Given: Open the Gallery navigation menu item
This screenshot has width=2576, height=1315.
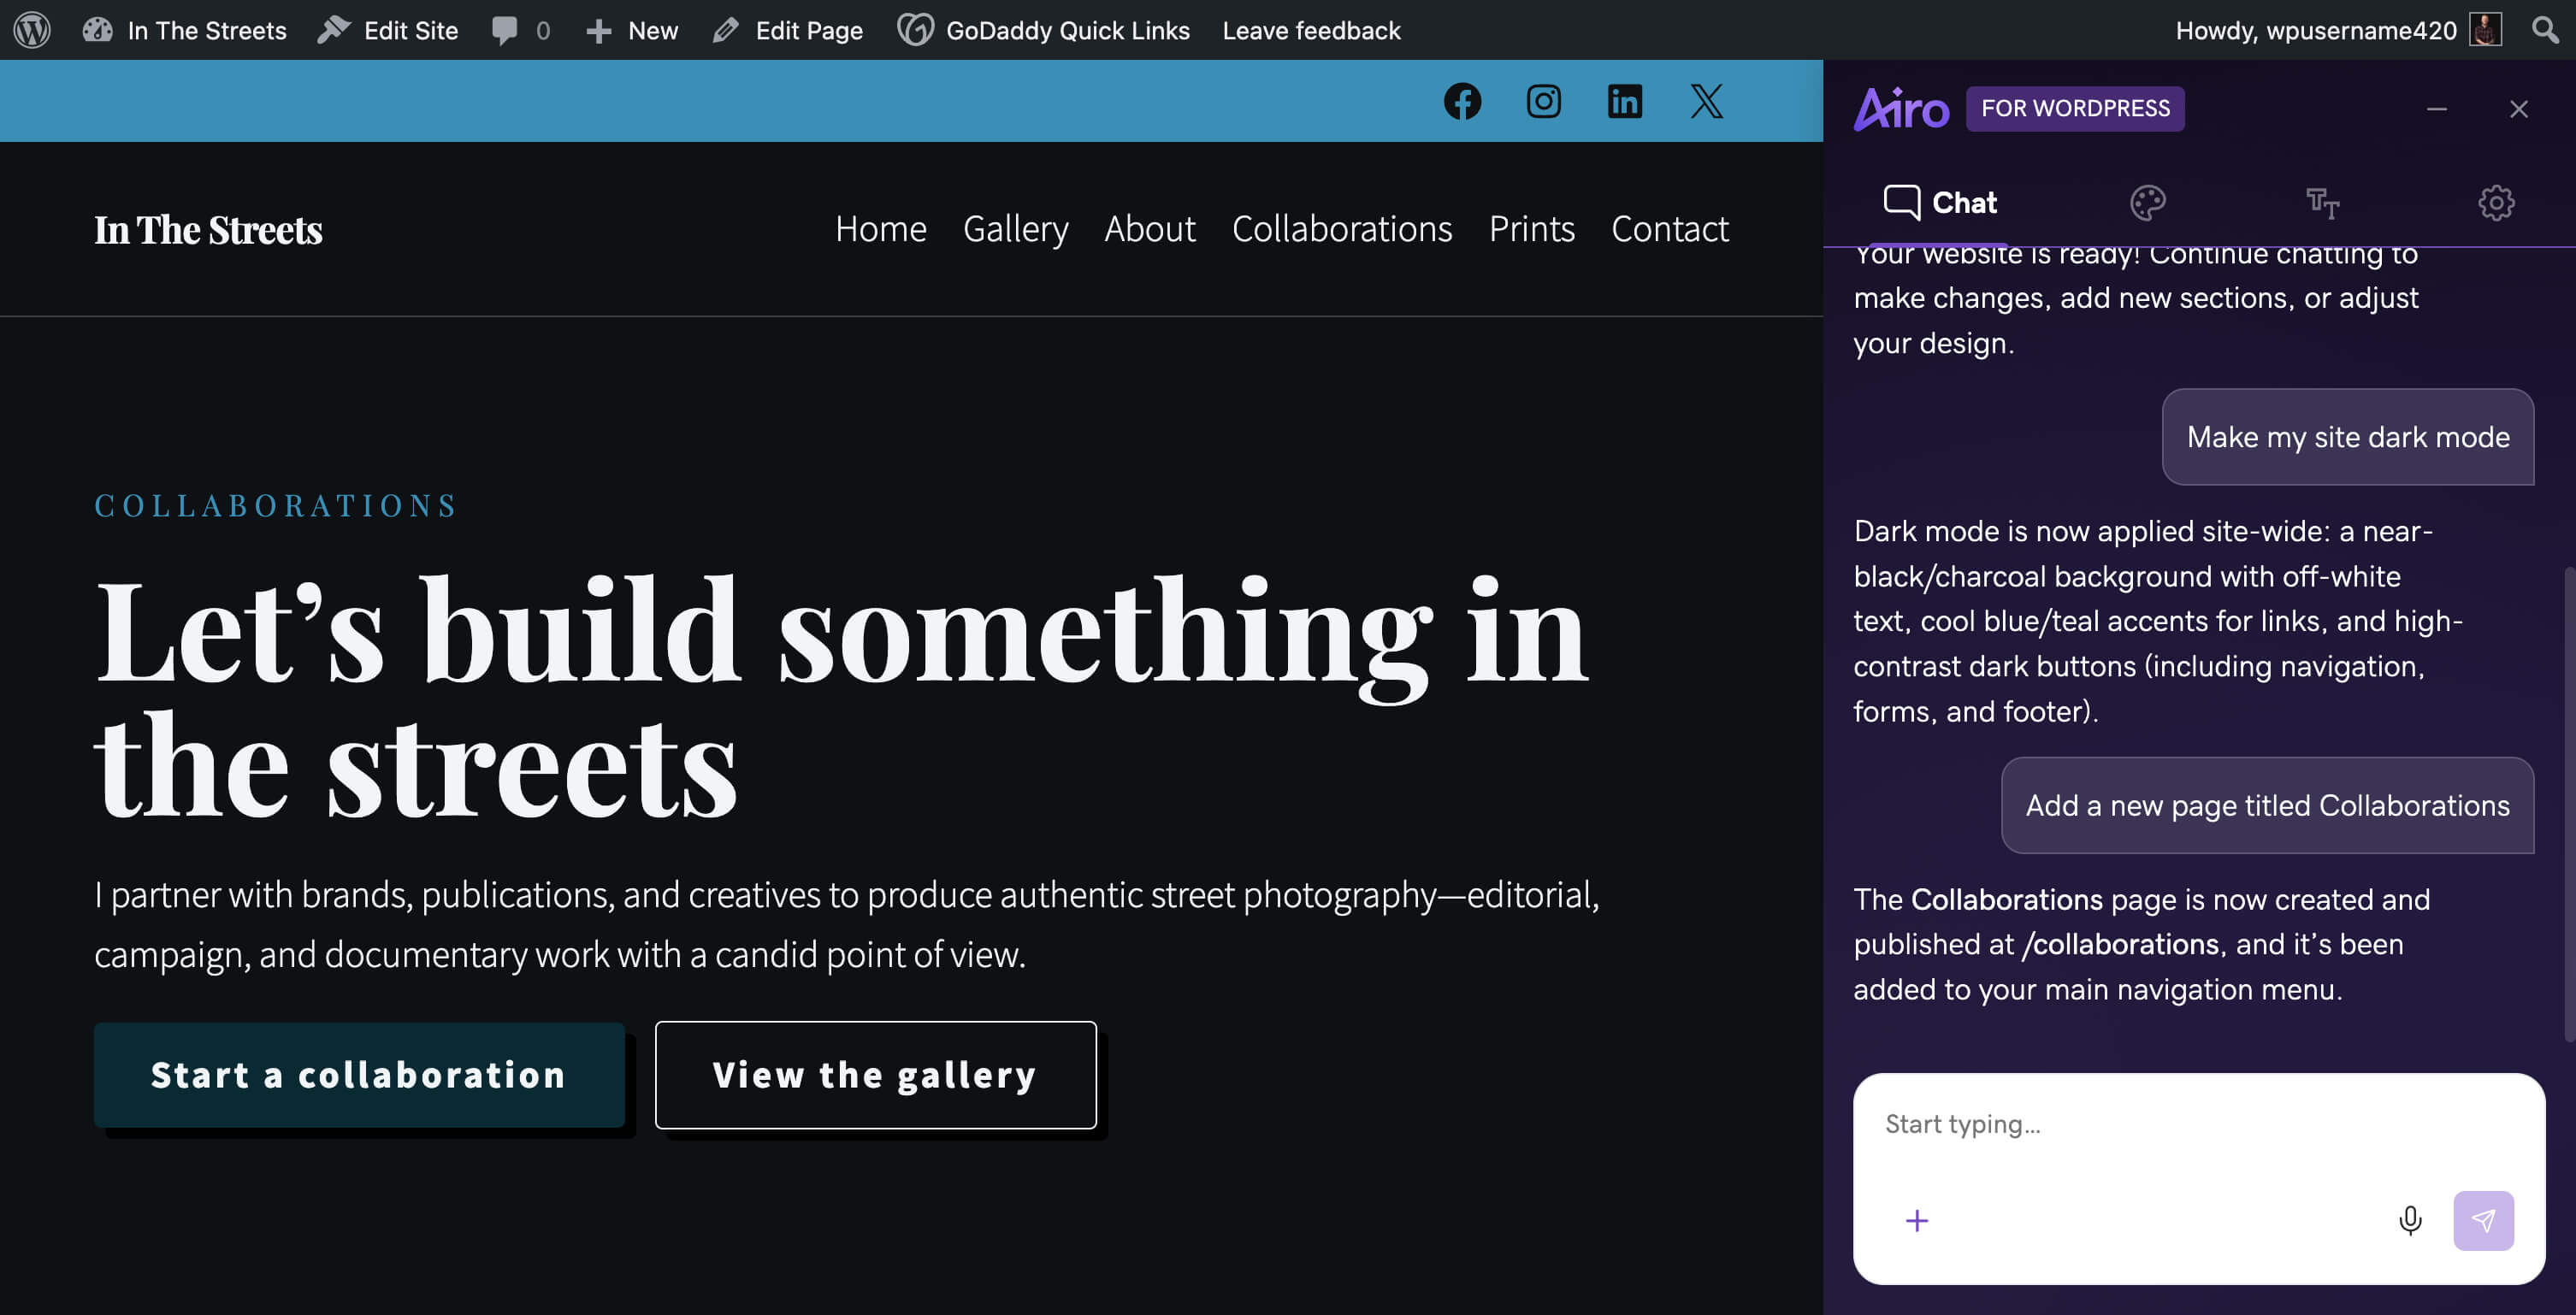Looking at the screenshot, I should click(x=1015, y=229).
